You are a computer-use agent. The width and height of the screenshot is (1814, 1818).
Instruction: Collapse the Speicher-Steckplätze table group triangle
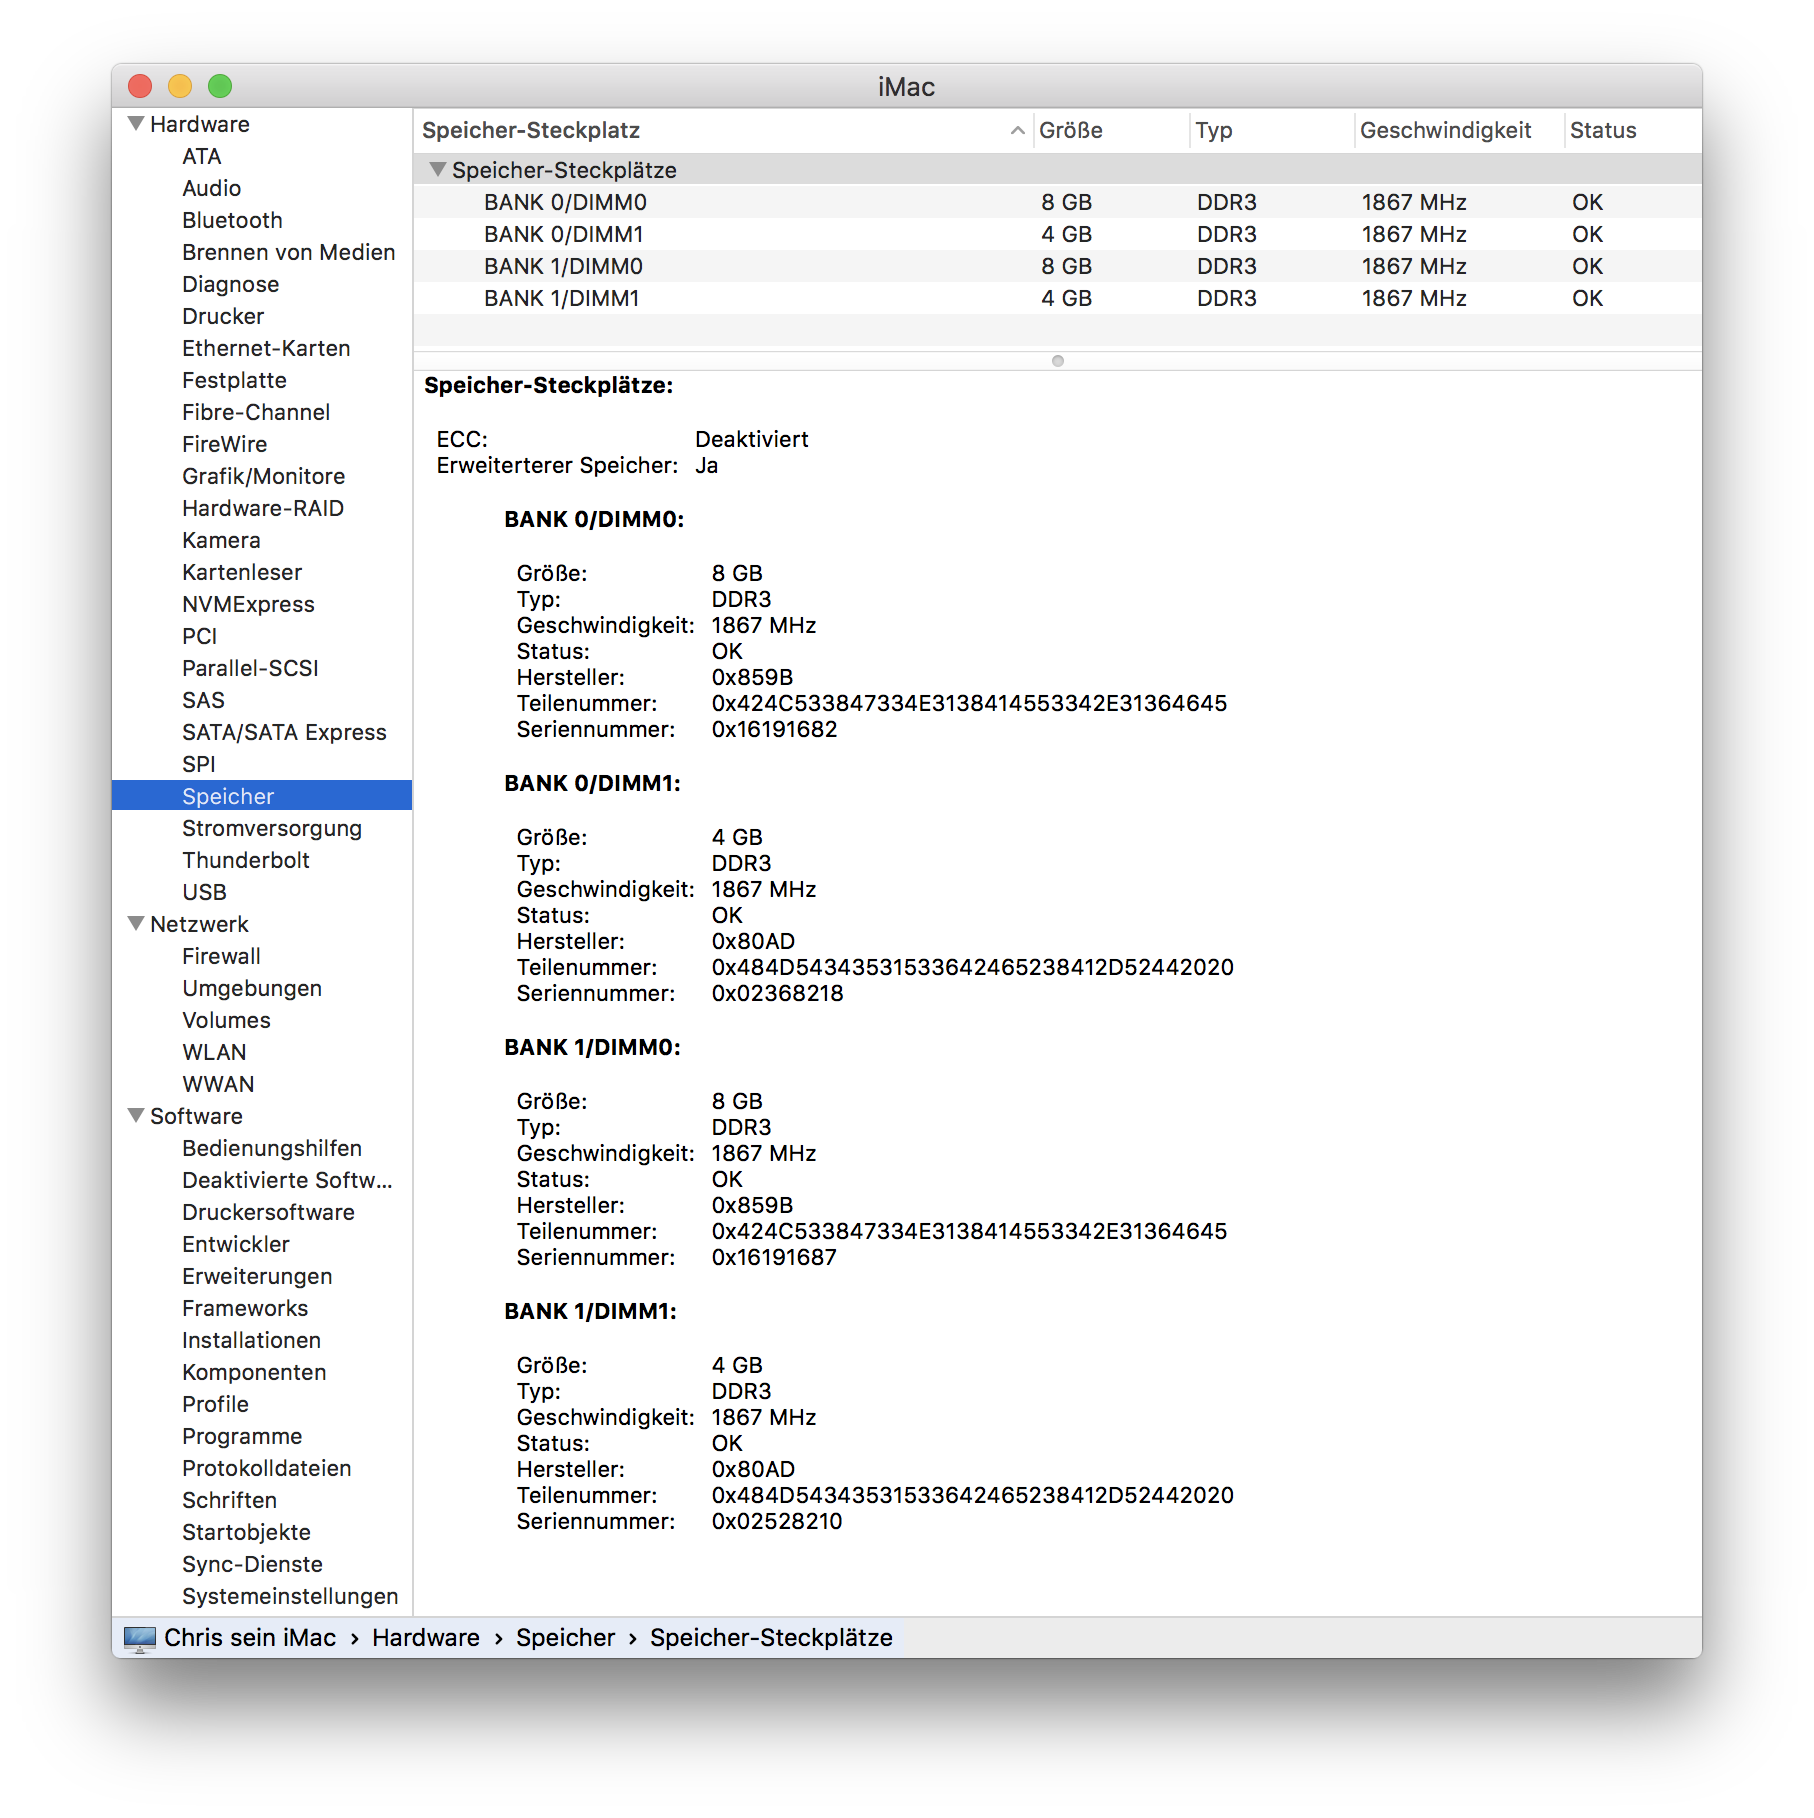tap(437, 170)
